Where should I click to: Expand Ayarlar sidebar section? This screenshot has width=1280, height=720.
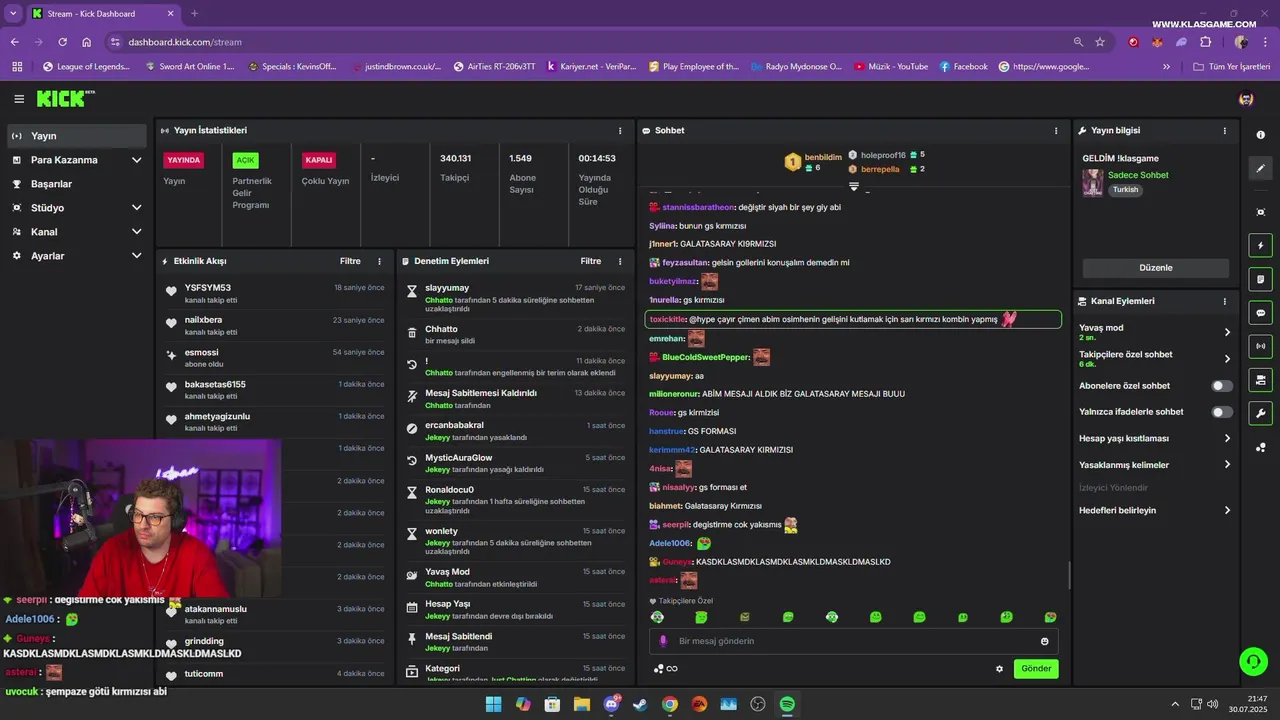(x=76, y=256)
